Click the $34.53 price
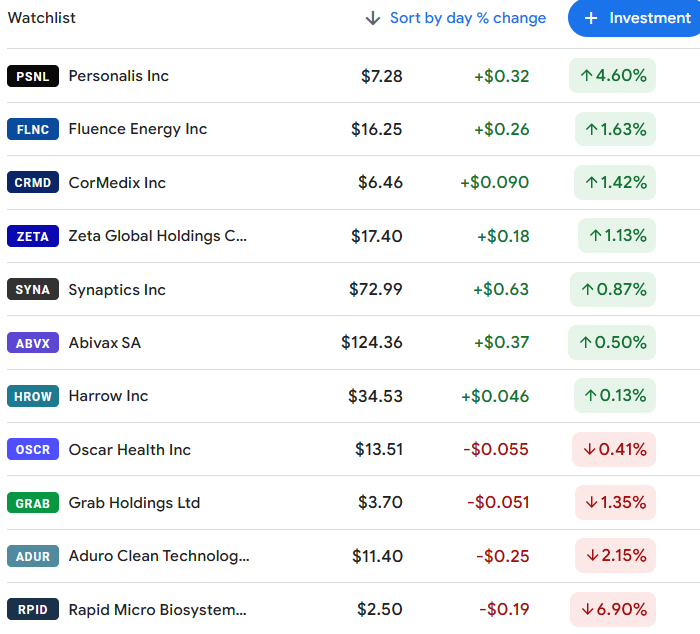Image resolution: width=700 pixels, height=634 pixels. click(375, 396)
